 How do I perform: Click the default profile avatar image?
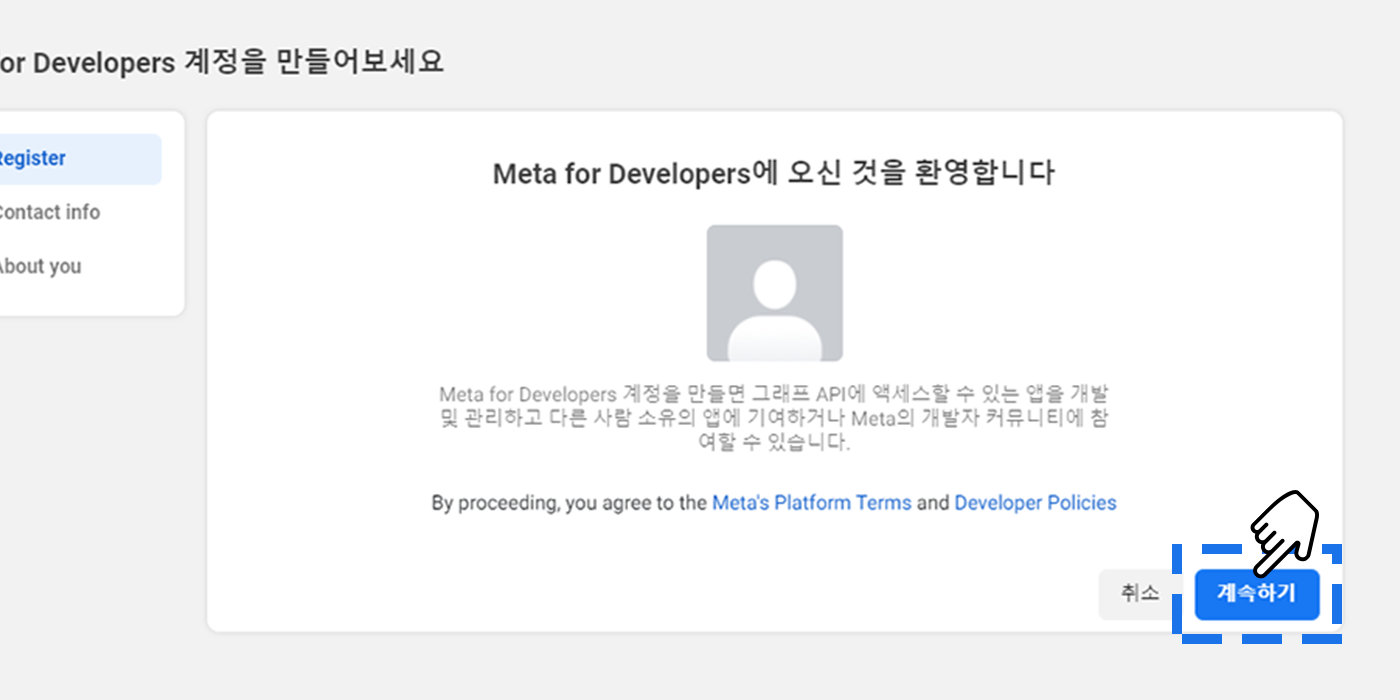[x=775, y=293]
